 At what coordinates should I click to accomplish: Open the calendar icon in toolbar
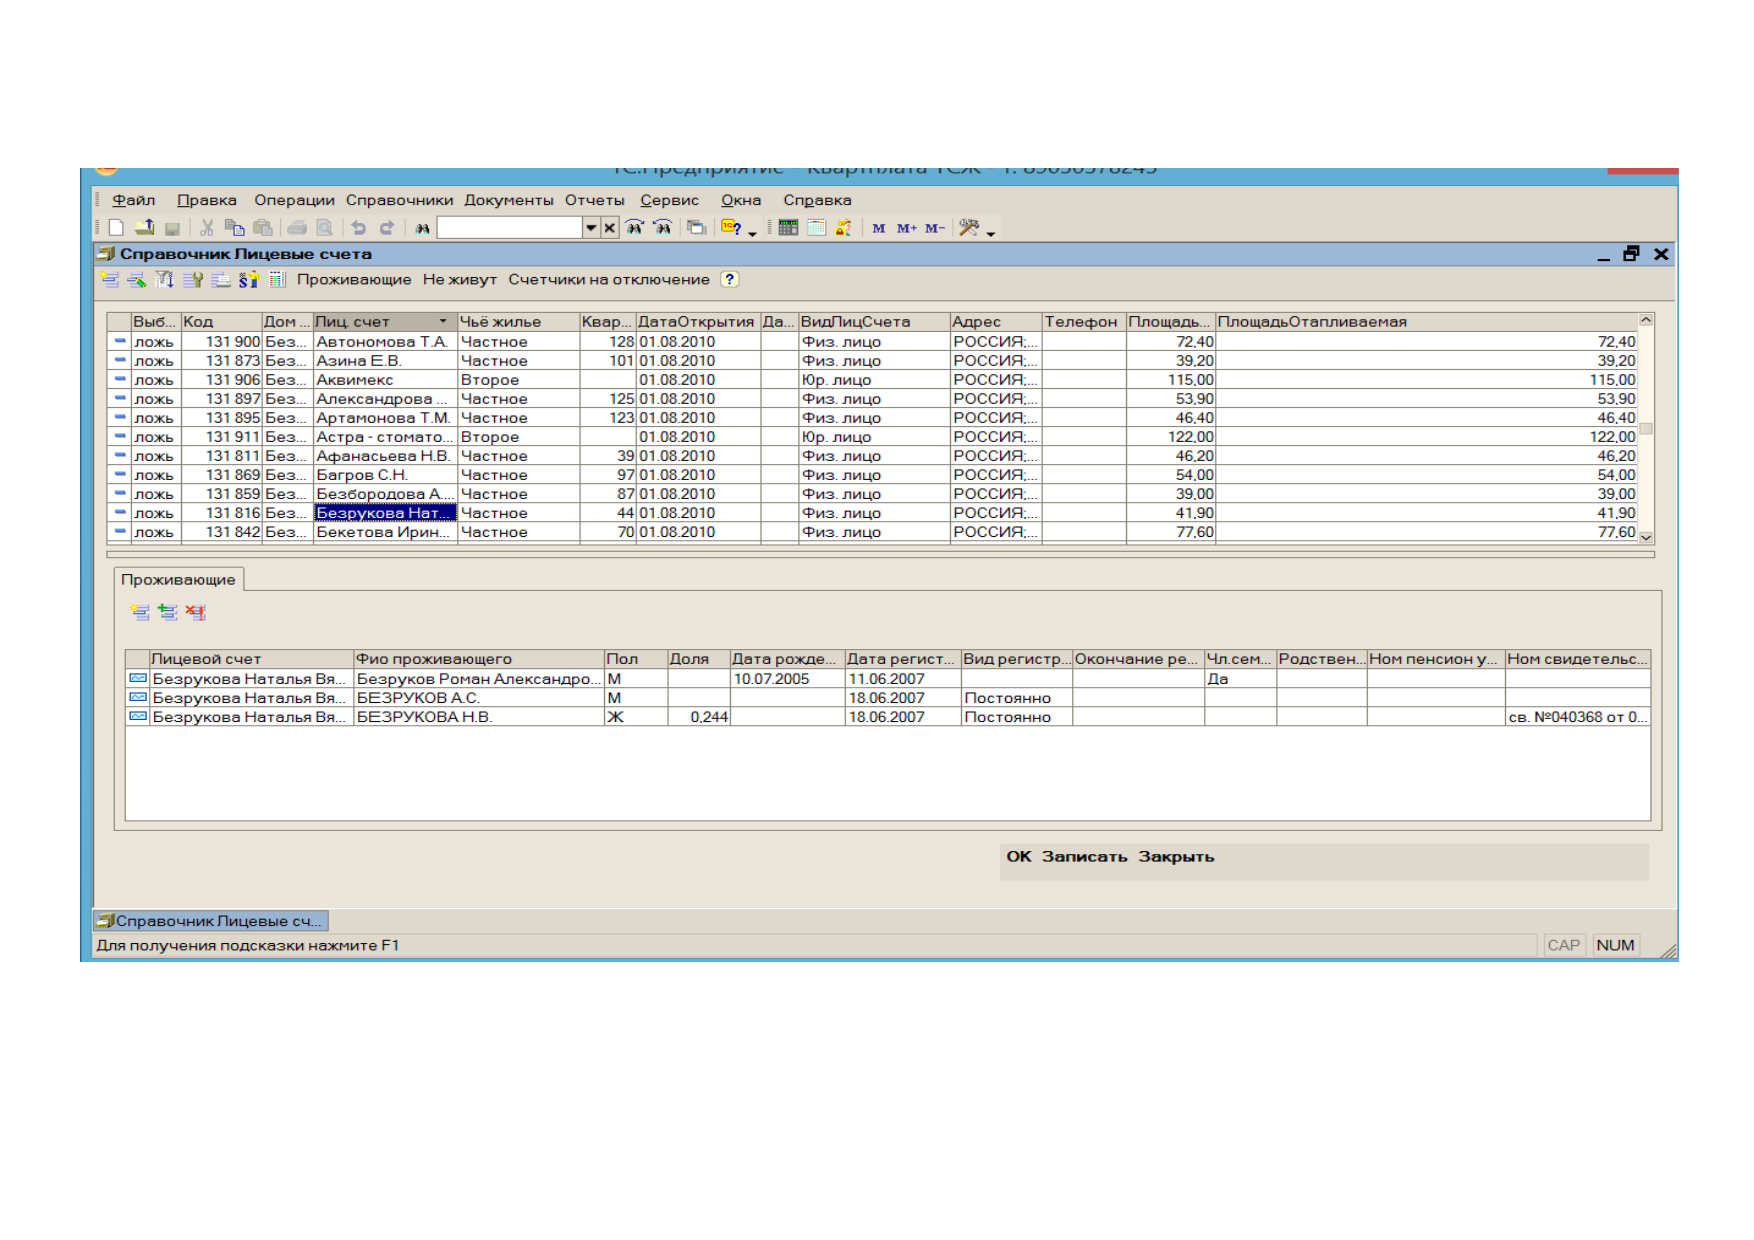pyautogui.click(x=816, y=228)
